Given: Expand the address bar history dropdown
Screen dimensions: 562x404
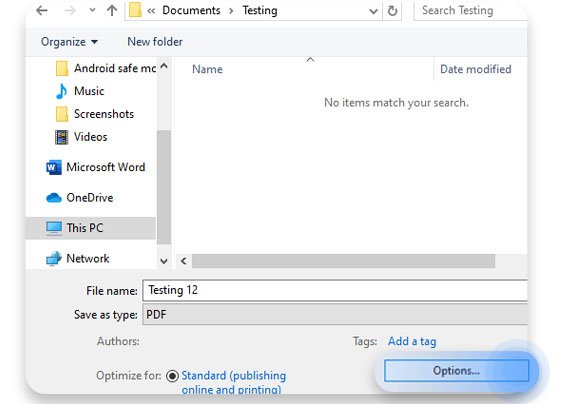Looking at the screenshot, I should (x=373, y=11).
